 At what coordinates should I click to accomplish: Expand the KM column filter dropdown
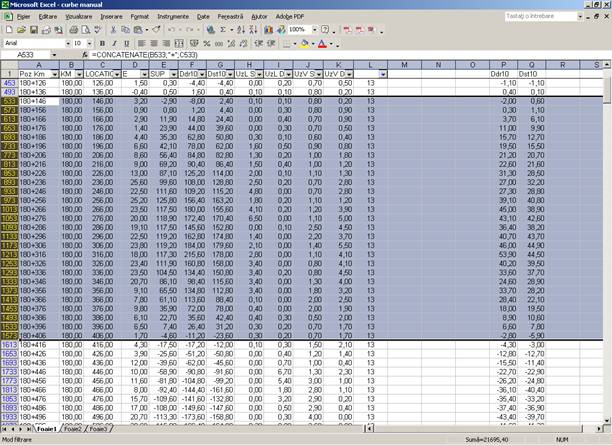(79, 74)
